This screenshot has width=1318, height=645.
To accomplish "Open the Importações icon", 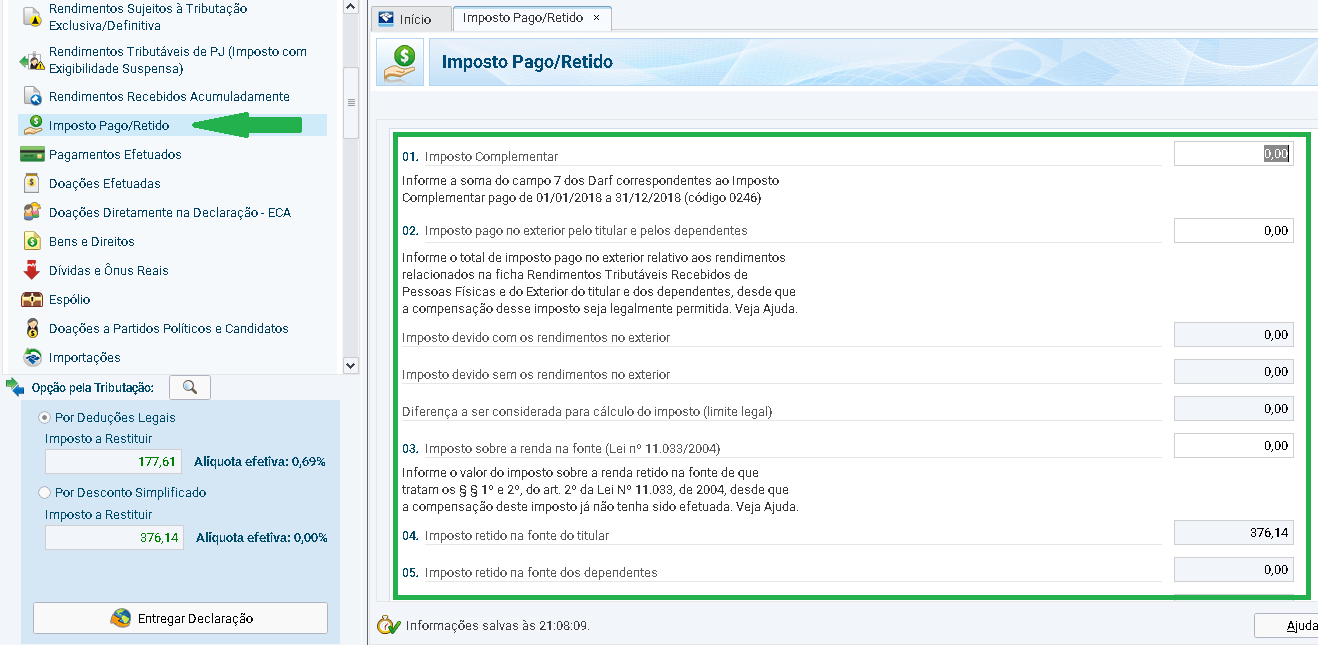I will tap(32, 358).
